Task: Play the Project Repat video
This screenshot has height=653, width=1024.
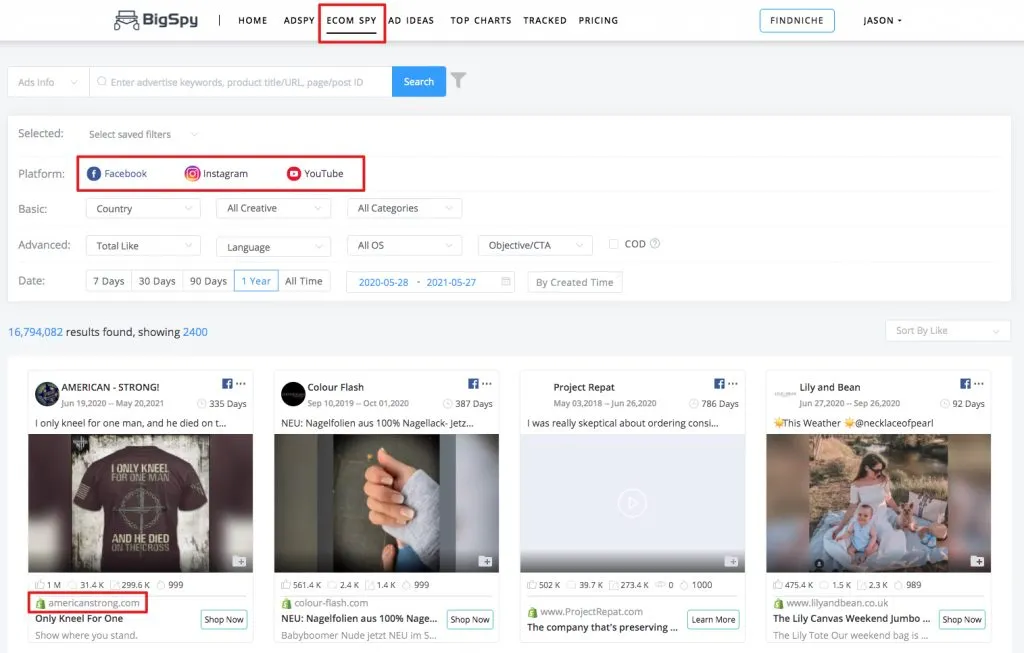Action: (x=632, y=503)
